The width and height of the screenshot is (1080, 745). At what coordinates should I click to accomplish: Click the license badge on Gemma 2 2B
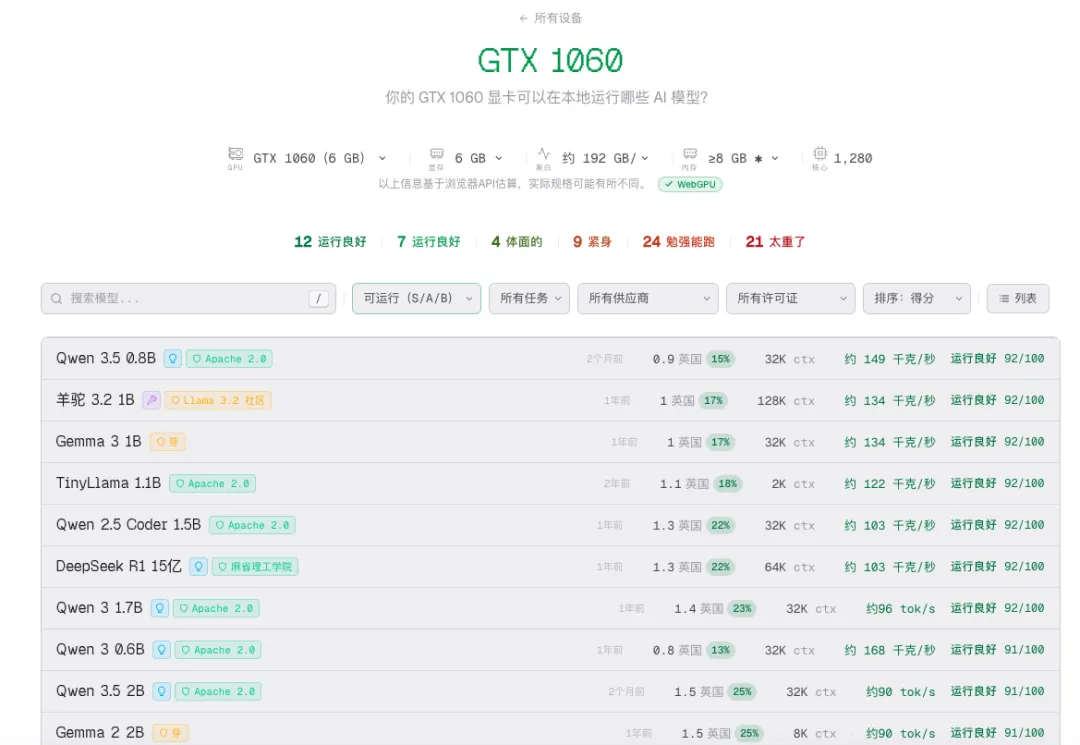tap(170, 733)
